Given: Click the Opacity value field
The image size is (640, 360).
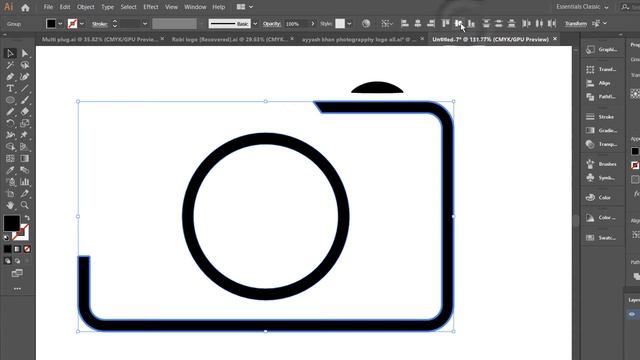Looking at the screenshot, I should tap(296, 24).
